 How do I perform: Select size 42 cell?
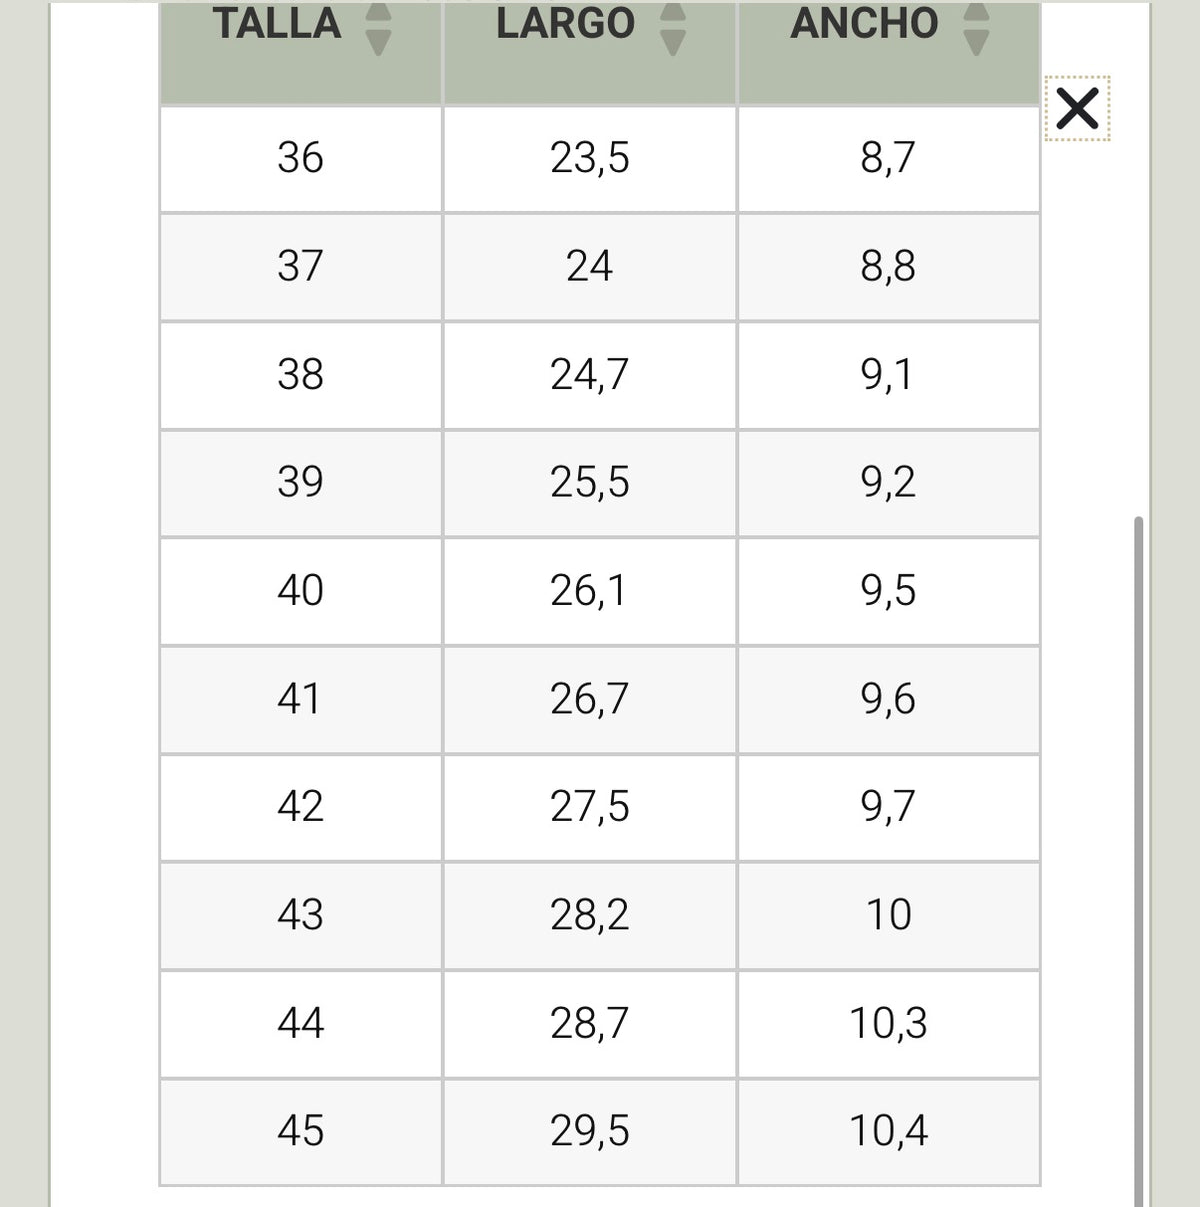pyautogui.click(x=301, y=807)
